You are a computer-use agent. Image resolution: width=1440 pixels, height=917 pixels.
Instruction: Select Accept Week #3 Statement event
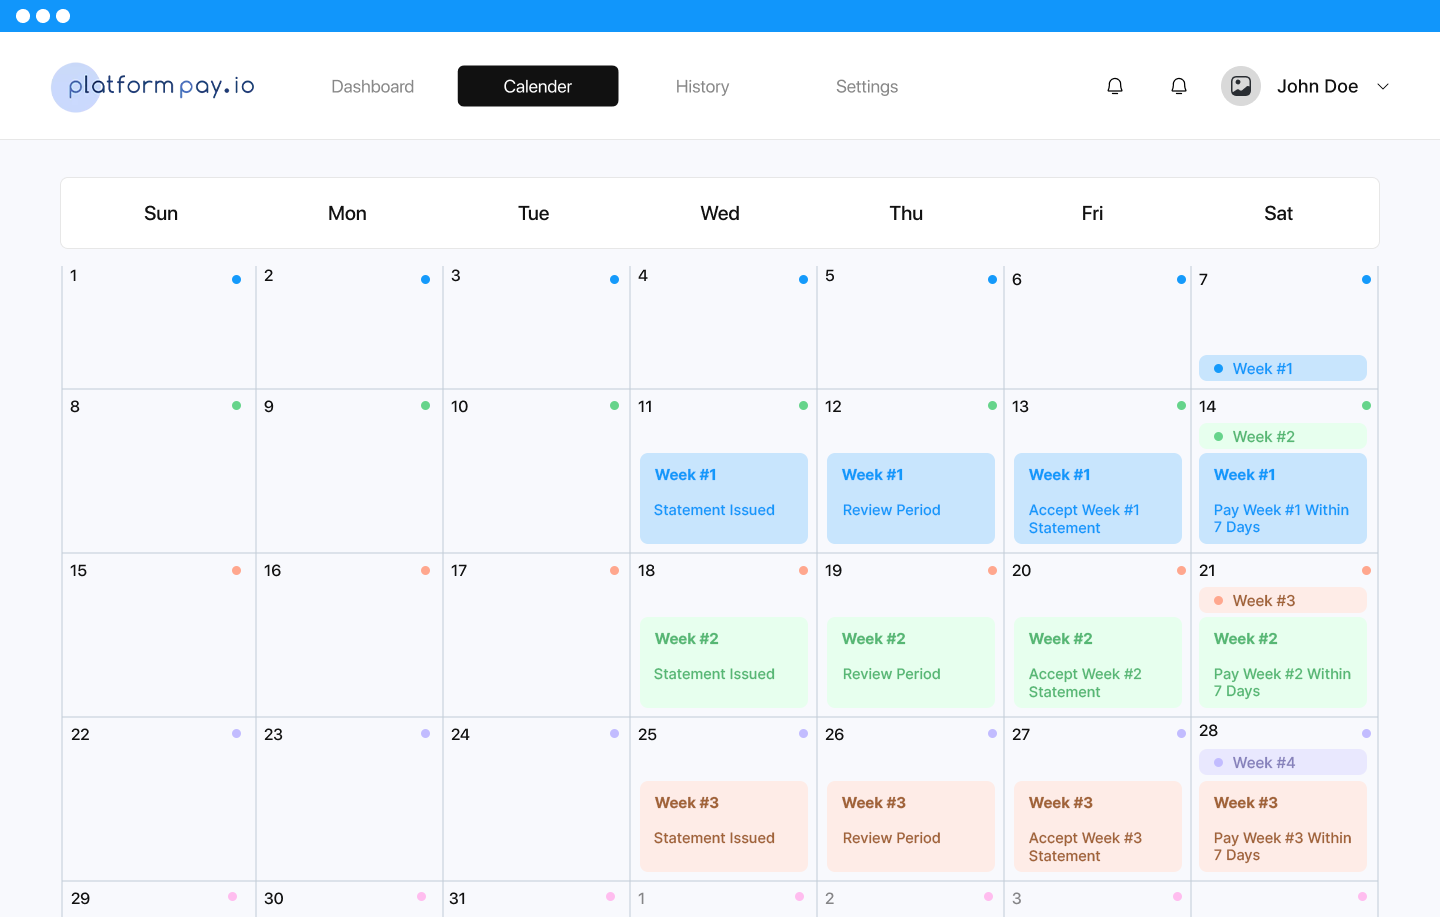tap(1097, 826)
